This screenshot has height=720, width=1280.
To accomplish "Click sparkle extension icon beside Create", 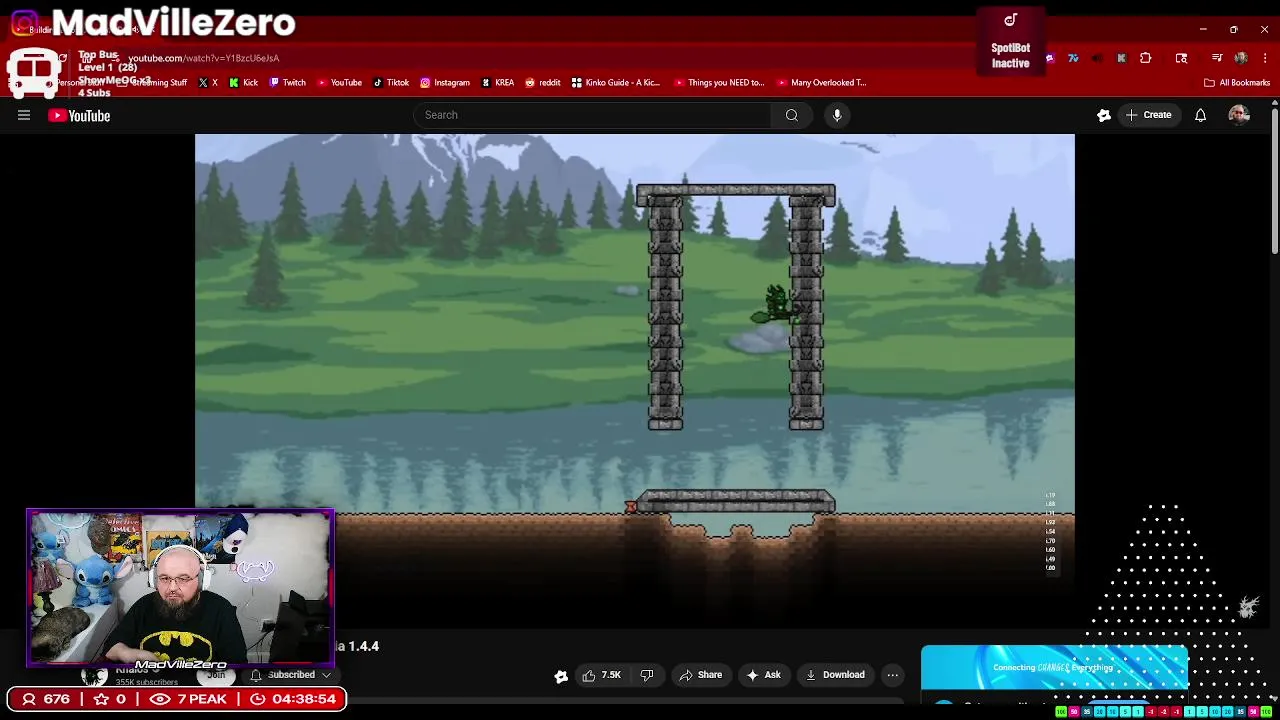I will pos(1104,115).
